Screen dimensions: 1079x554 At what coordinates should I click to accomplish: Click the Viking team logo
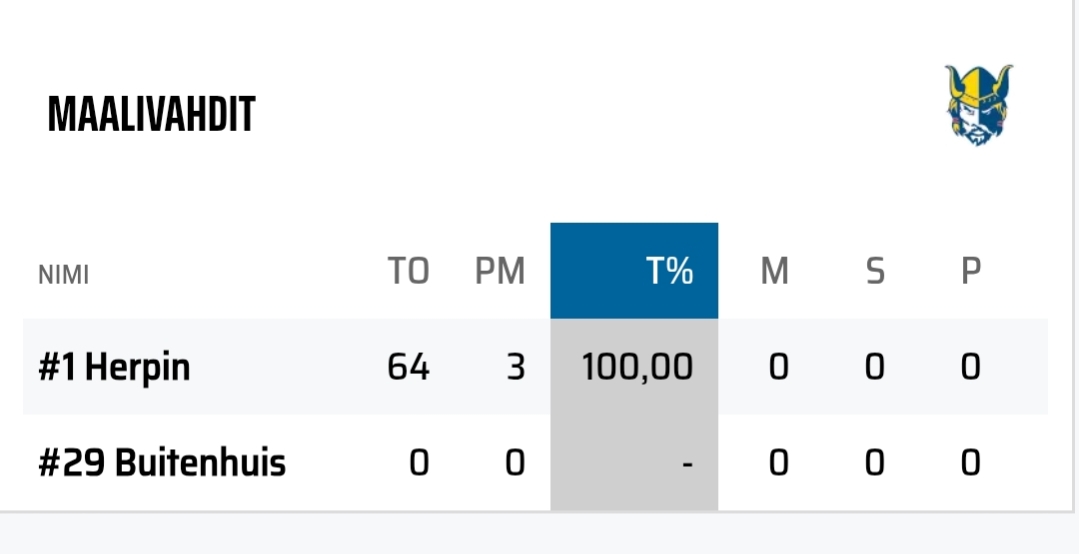tap(978, 107)
